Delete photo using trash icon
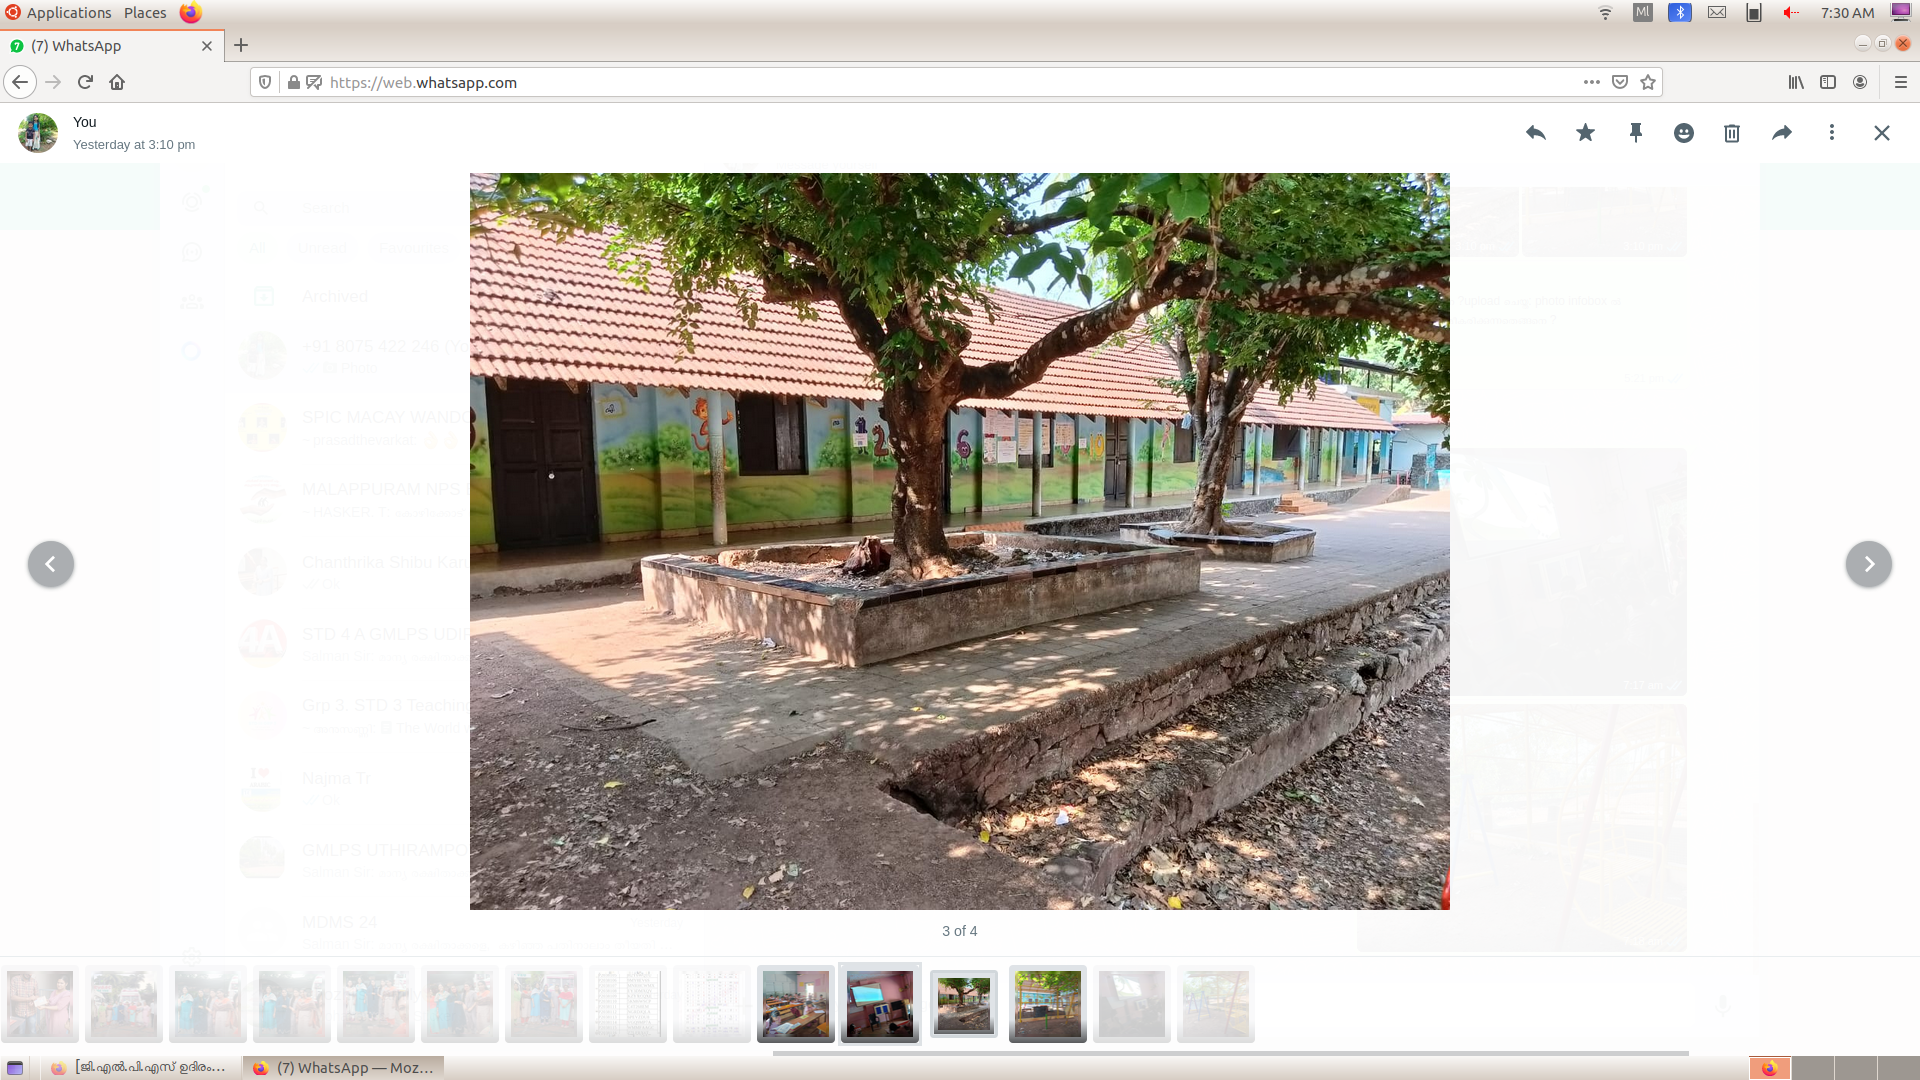Screen dimensions: 1920x1080 point(1732,133)
